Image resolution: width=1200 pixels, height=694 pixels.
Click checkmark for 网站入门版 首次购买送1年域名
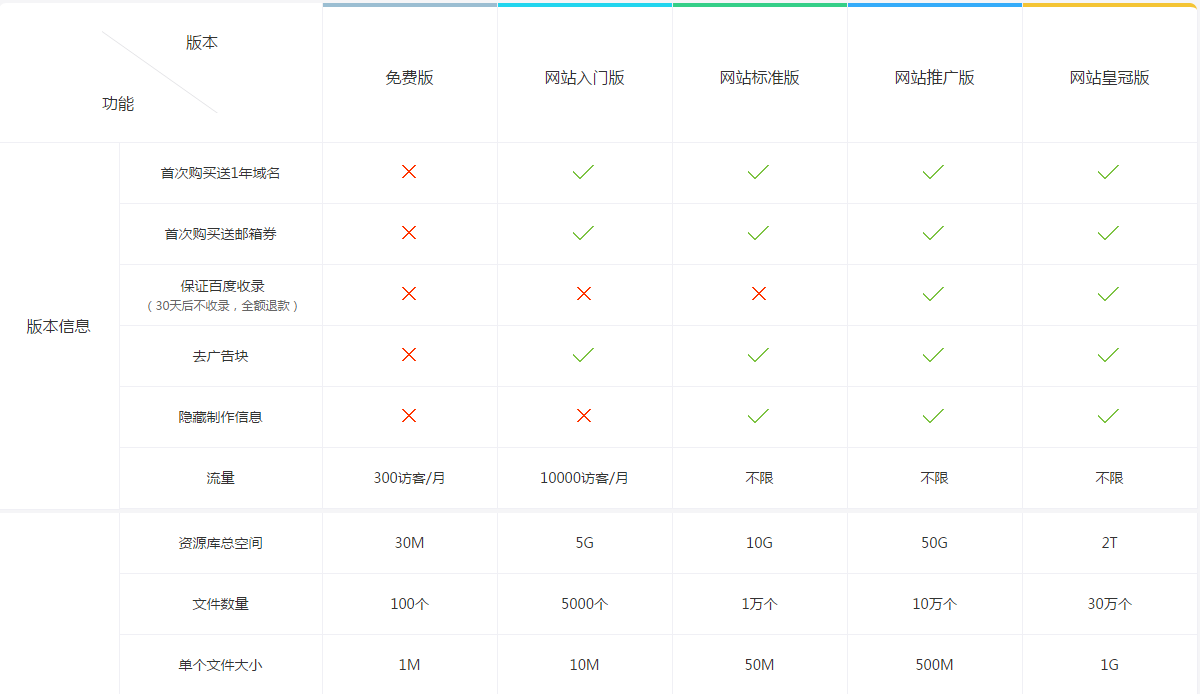(x=584, y=172)
